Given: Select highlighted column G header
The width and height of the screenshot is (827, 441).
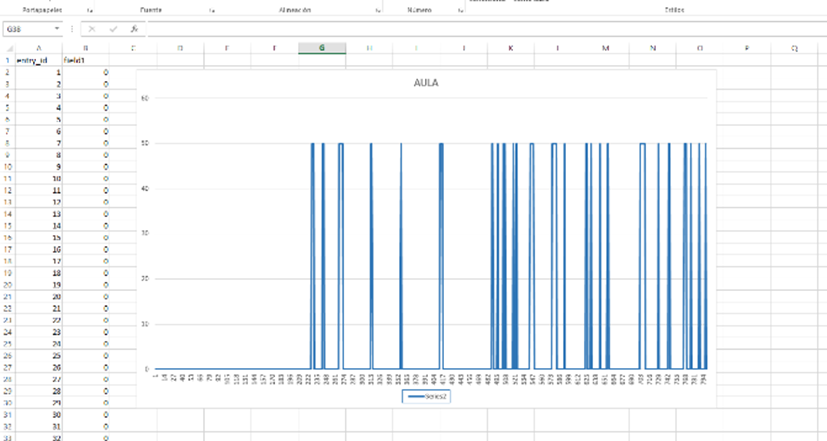Looking at the screenshot, I should tap(322, 48).
